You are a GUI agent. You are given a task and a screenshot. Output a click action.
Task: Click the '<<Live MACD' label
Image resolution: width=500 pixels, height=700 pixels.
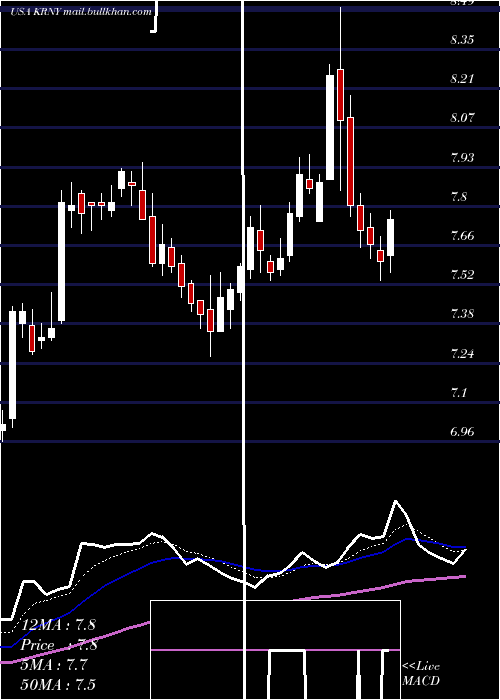pos(421,673)
